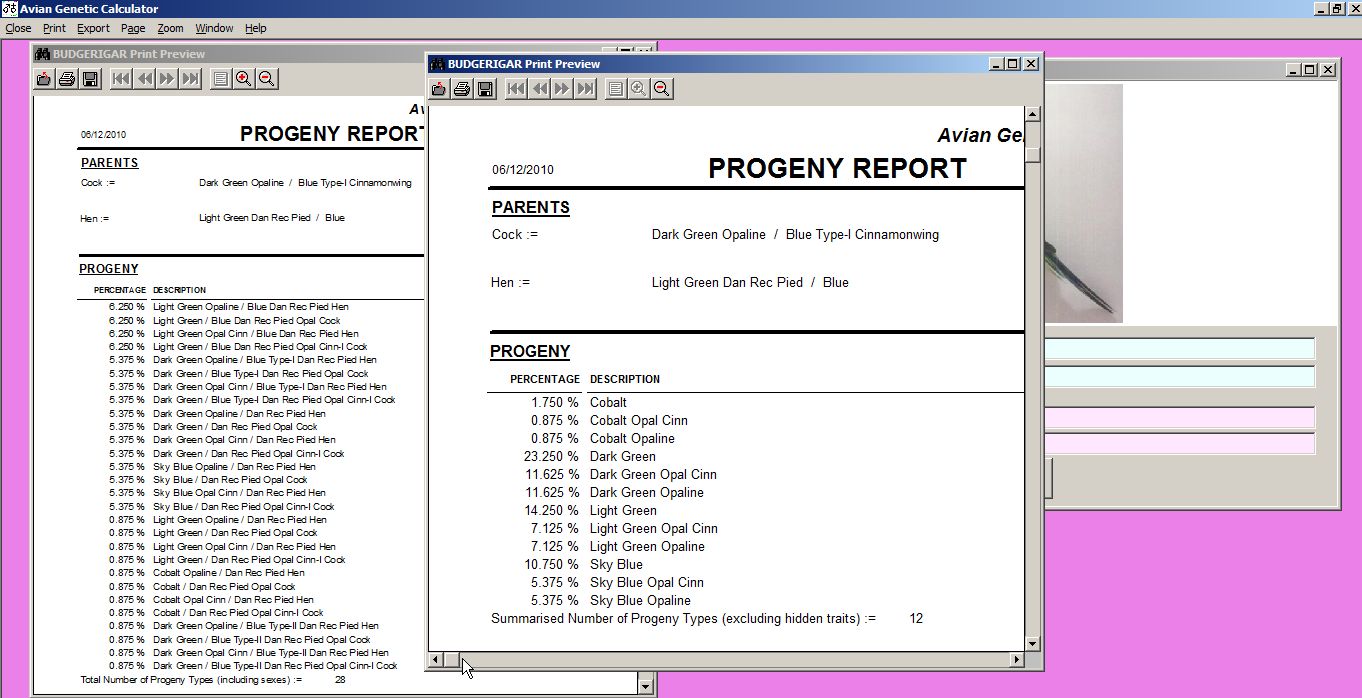
Task: Zoom out icon in background preview window
Action: (x=266, y=79)
